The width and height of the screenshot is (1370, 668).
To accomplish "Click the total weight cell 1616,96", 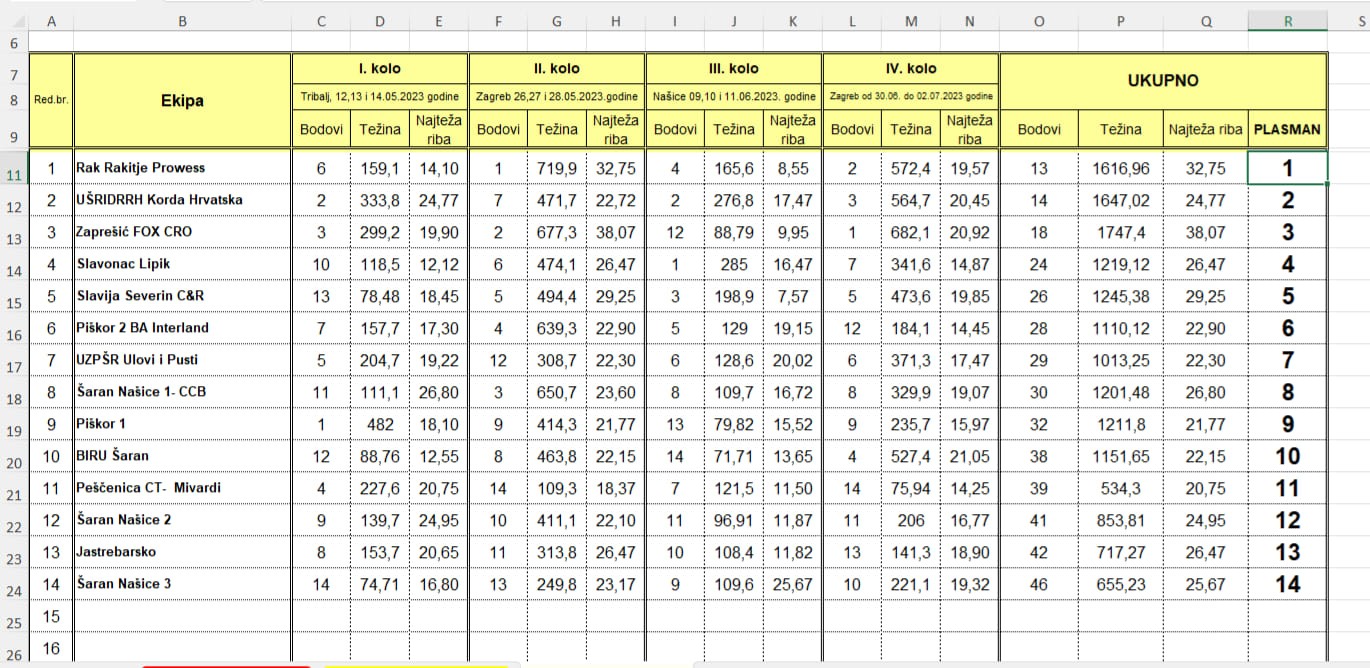I will [x=1121, y=168].
